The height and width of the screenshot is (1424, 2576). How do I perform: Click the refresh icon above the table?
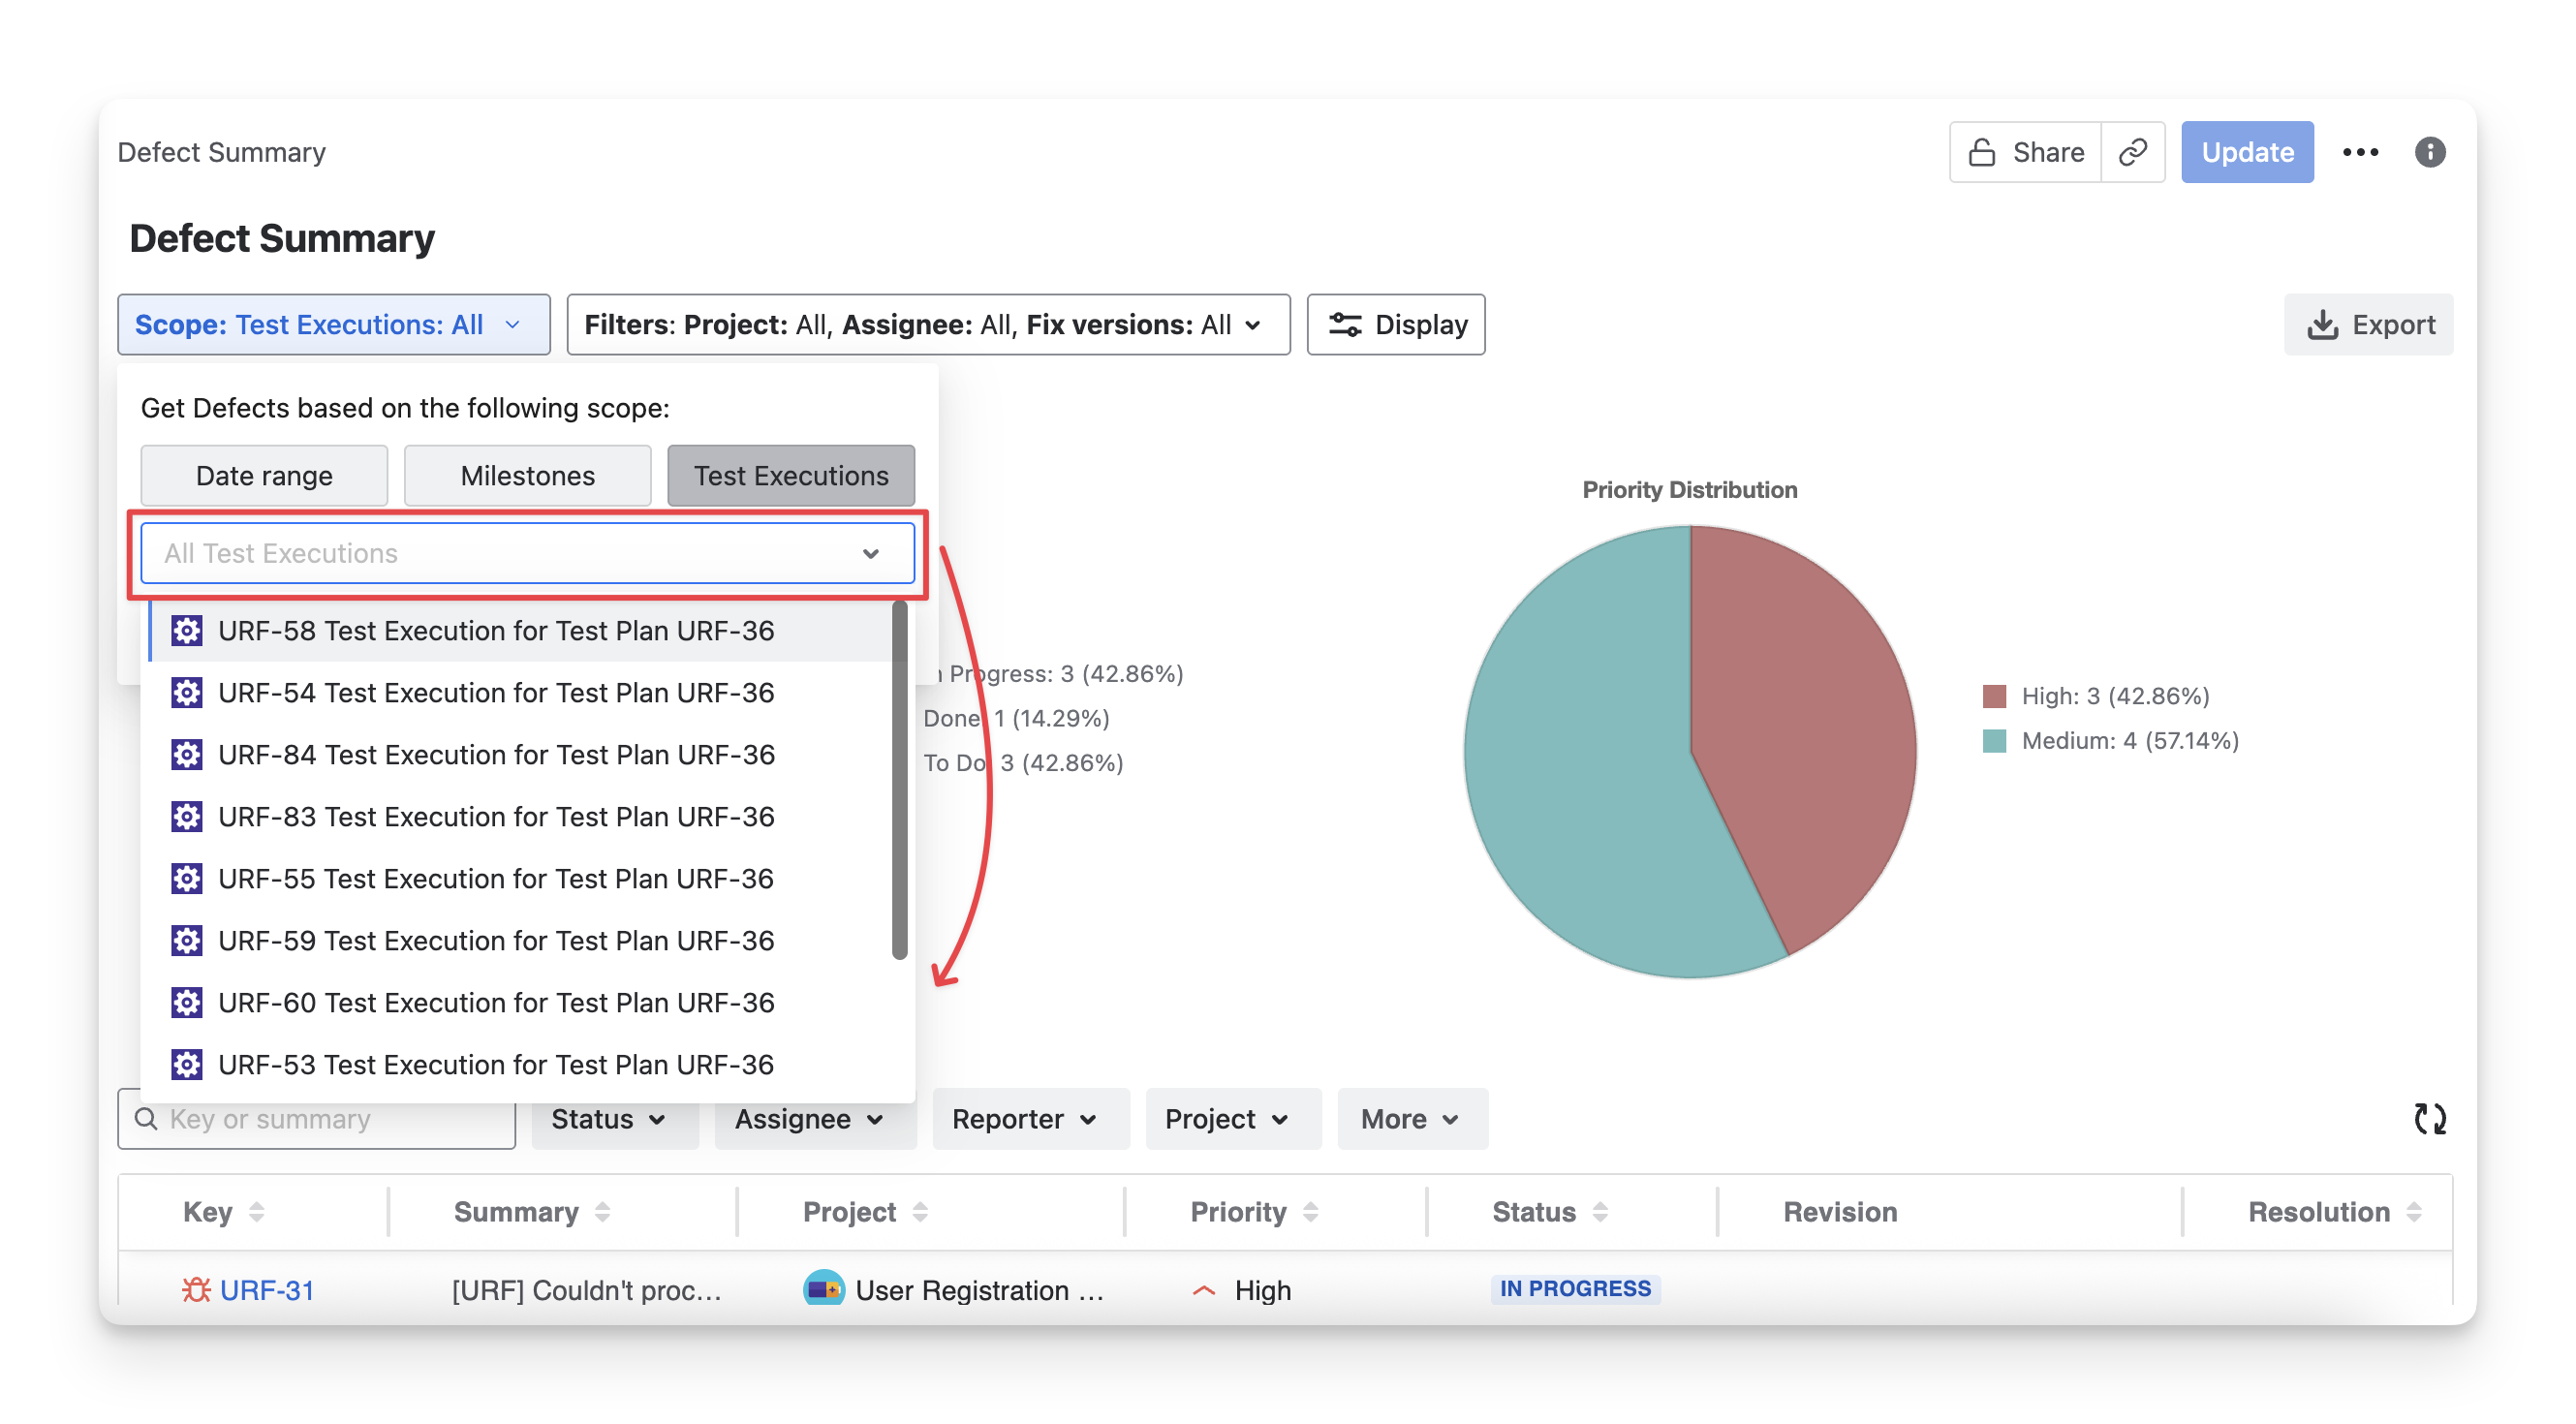(2430, 1118)
